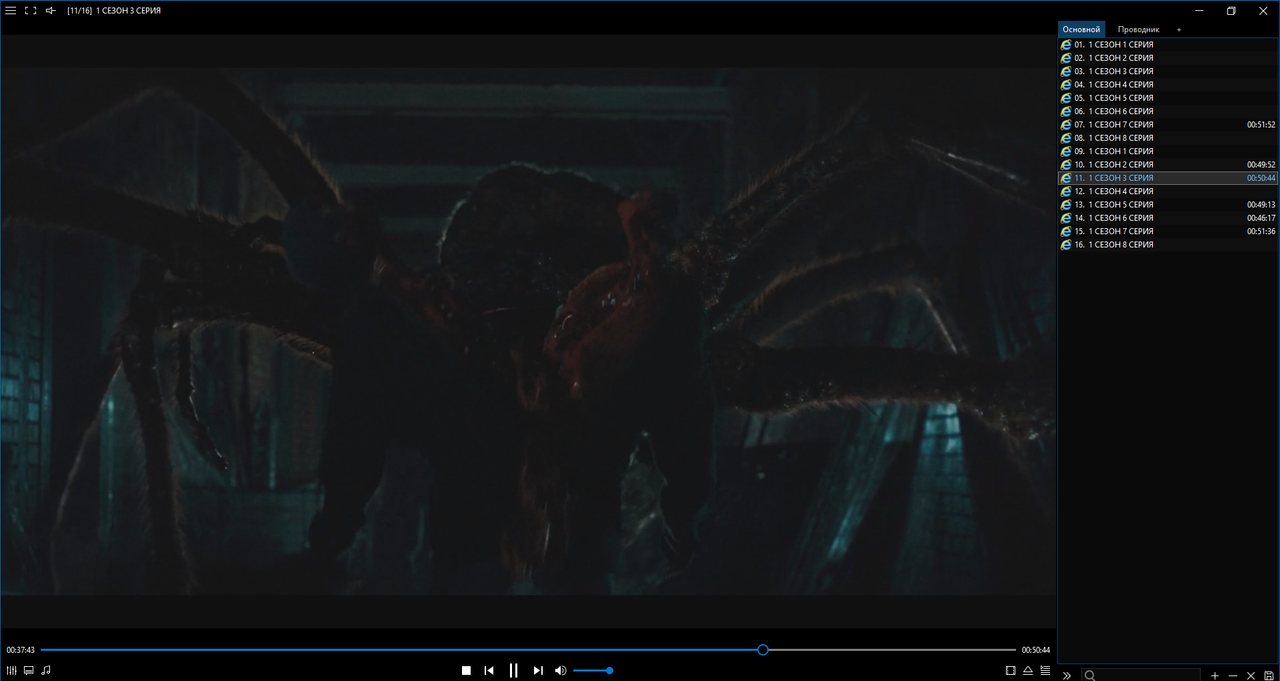Mute audio with the speaker icon
This screenshot has height=681, width=1280.
(x=561, y=670)
